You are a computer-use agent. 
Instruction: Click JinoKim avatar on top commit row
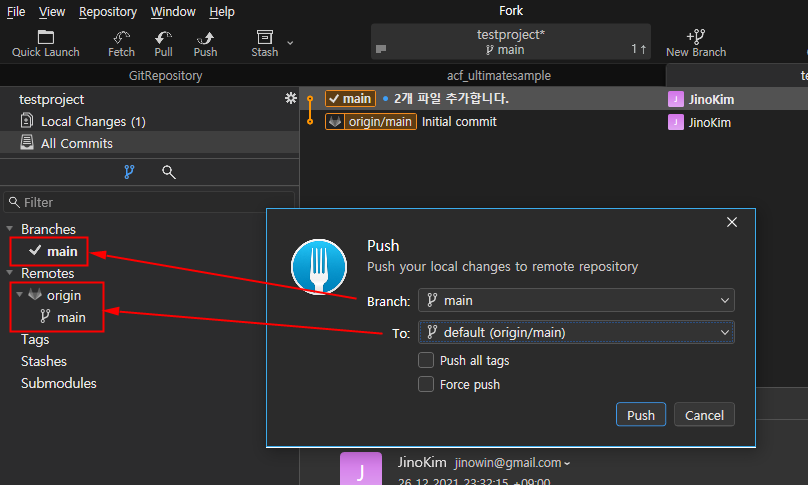coord(676,99)
